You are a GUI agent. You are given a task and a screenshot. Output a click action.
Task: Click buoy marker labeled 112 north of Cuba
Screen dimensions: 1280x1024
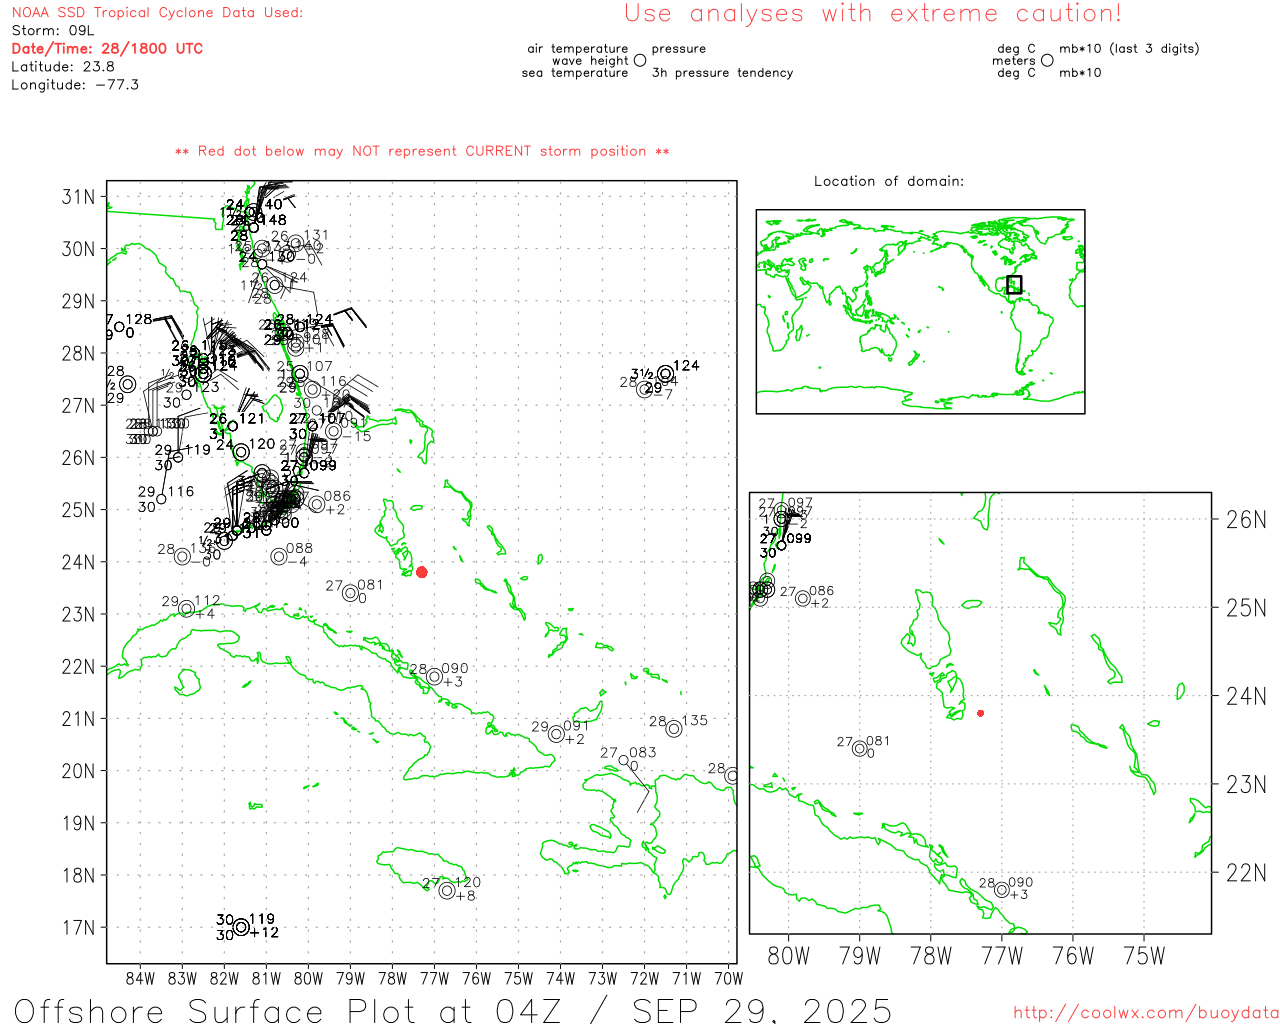pos(186,609)
